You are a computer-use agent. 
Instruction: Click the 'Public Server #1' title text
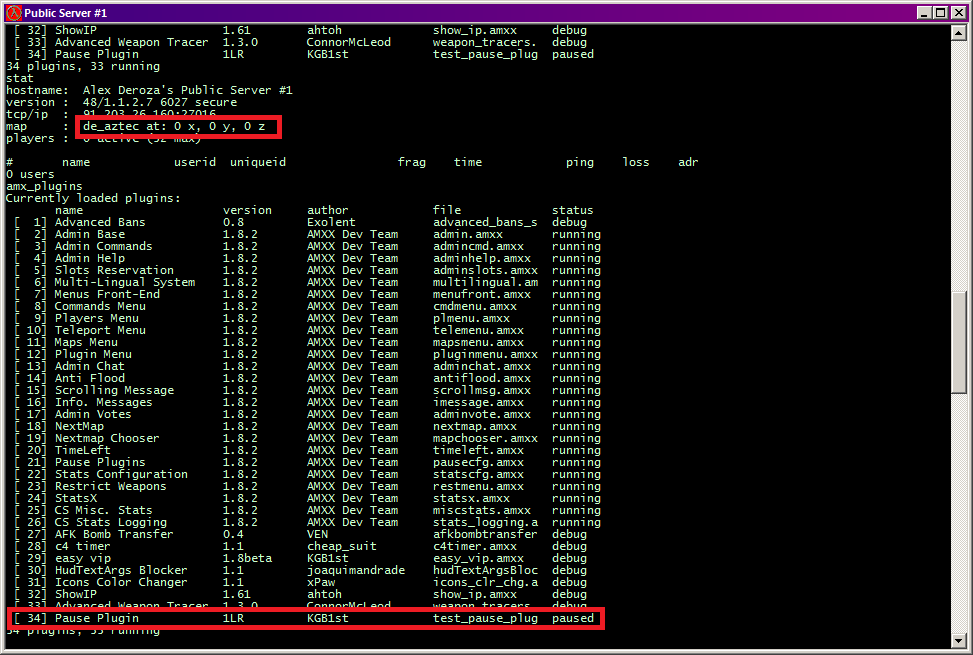click(x=66, y=12)
